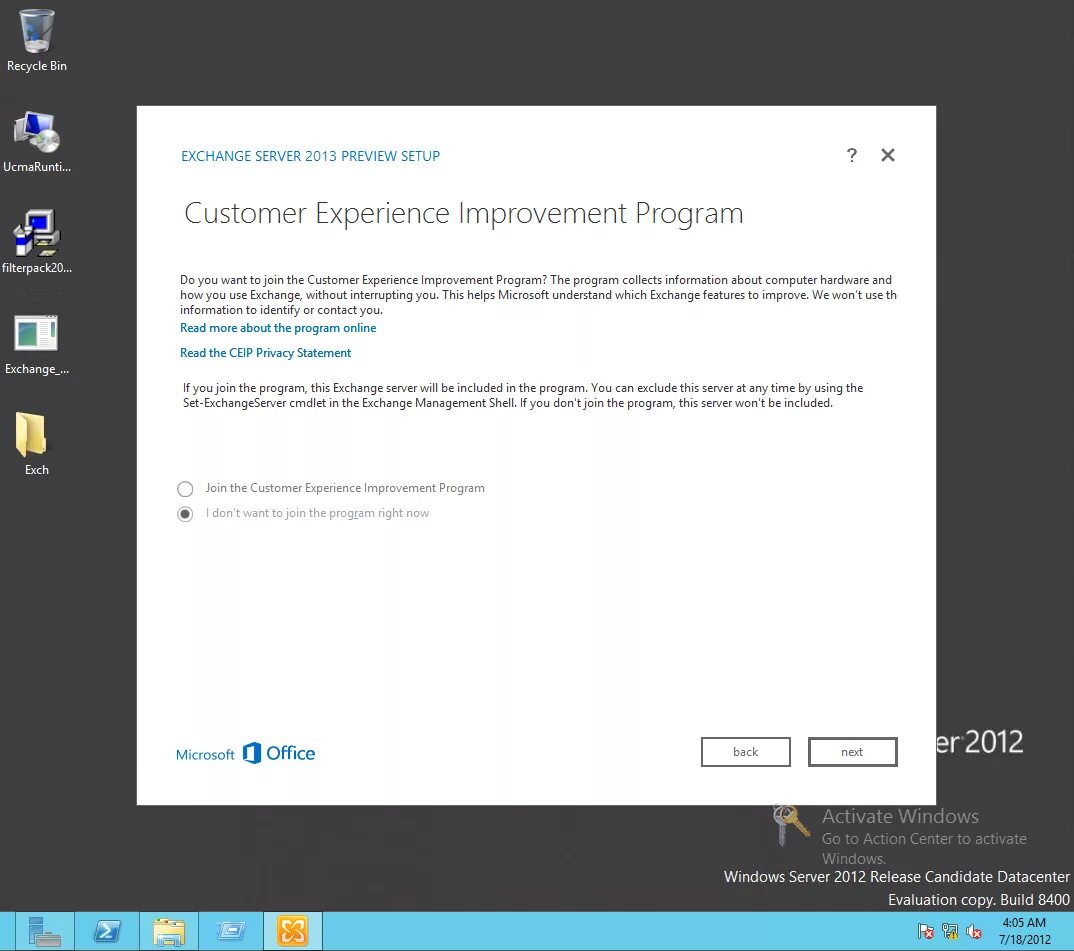Open the Recycle Bin desktop icon

tap(36, 40)
